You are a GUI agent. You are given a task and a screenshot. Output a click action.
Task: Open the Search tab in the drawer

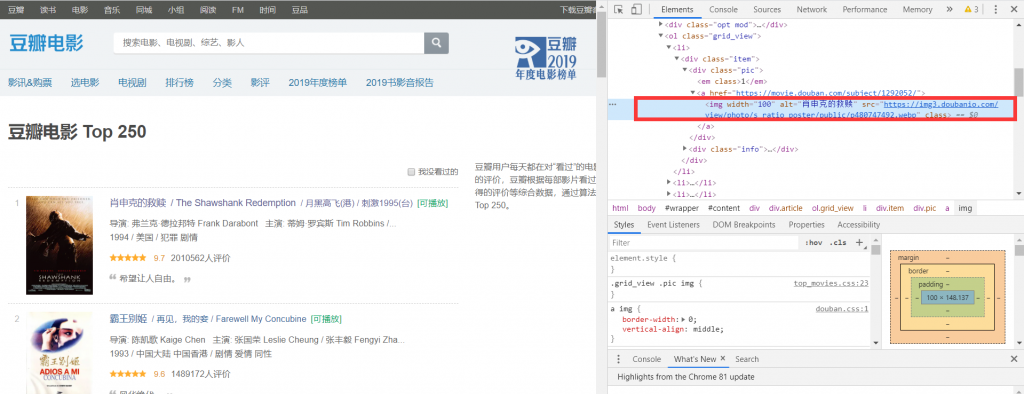point(747,359)
